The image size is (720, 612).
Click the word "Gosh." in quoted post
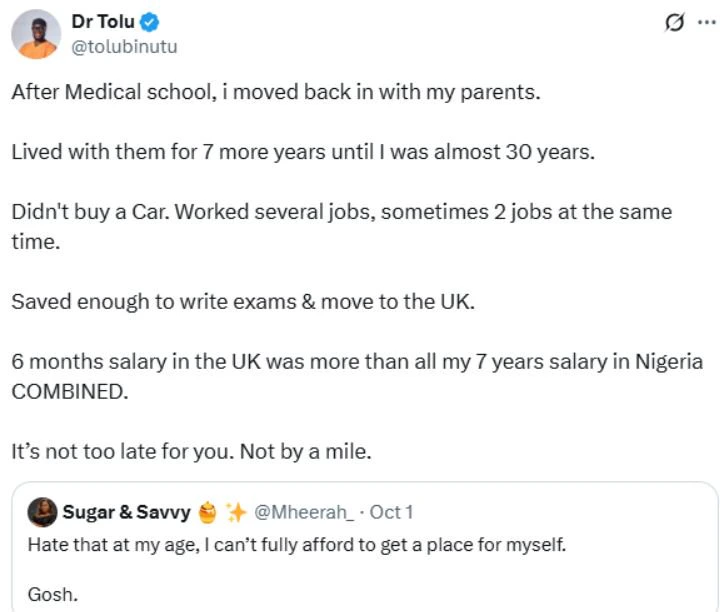tap(52, 593)
